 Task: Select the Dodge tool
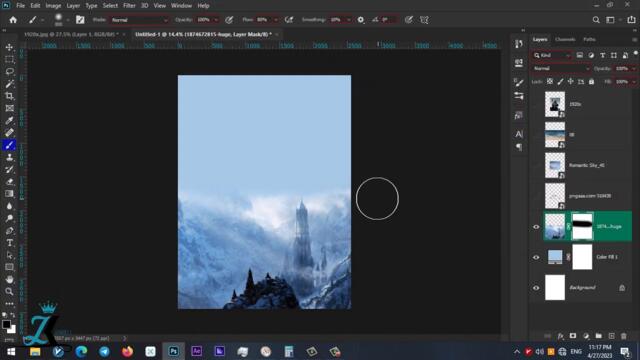(x=9, y=218)
